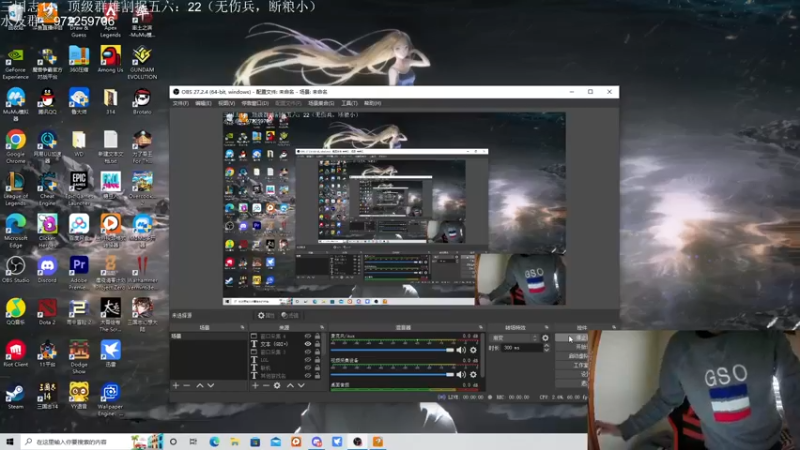
Task: Move source down in Sources panel
Action: tap(301, 385)
